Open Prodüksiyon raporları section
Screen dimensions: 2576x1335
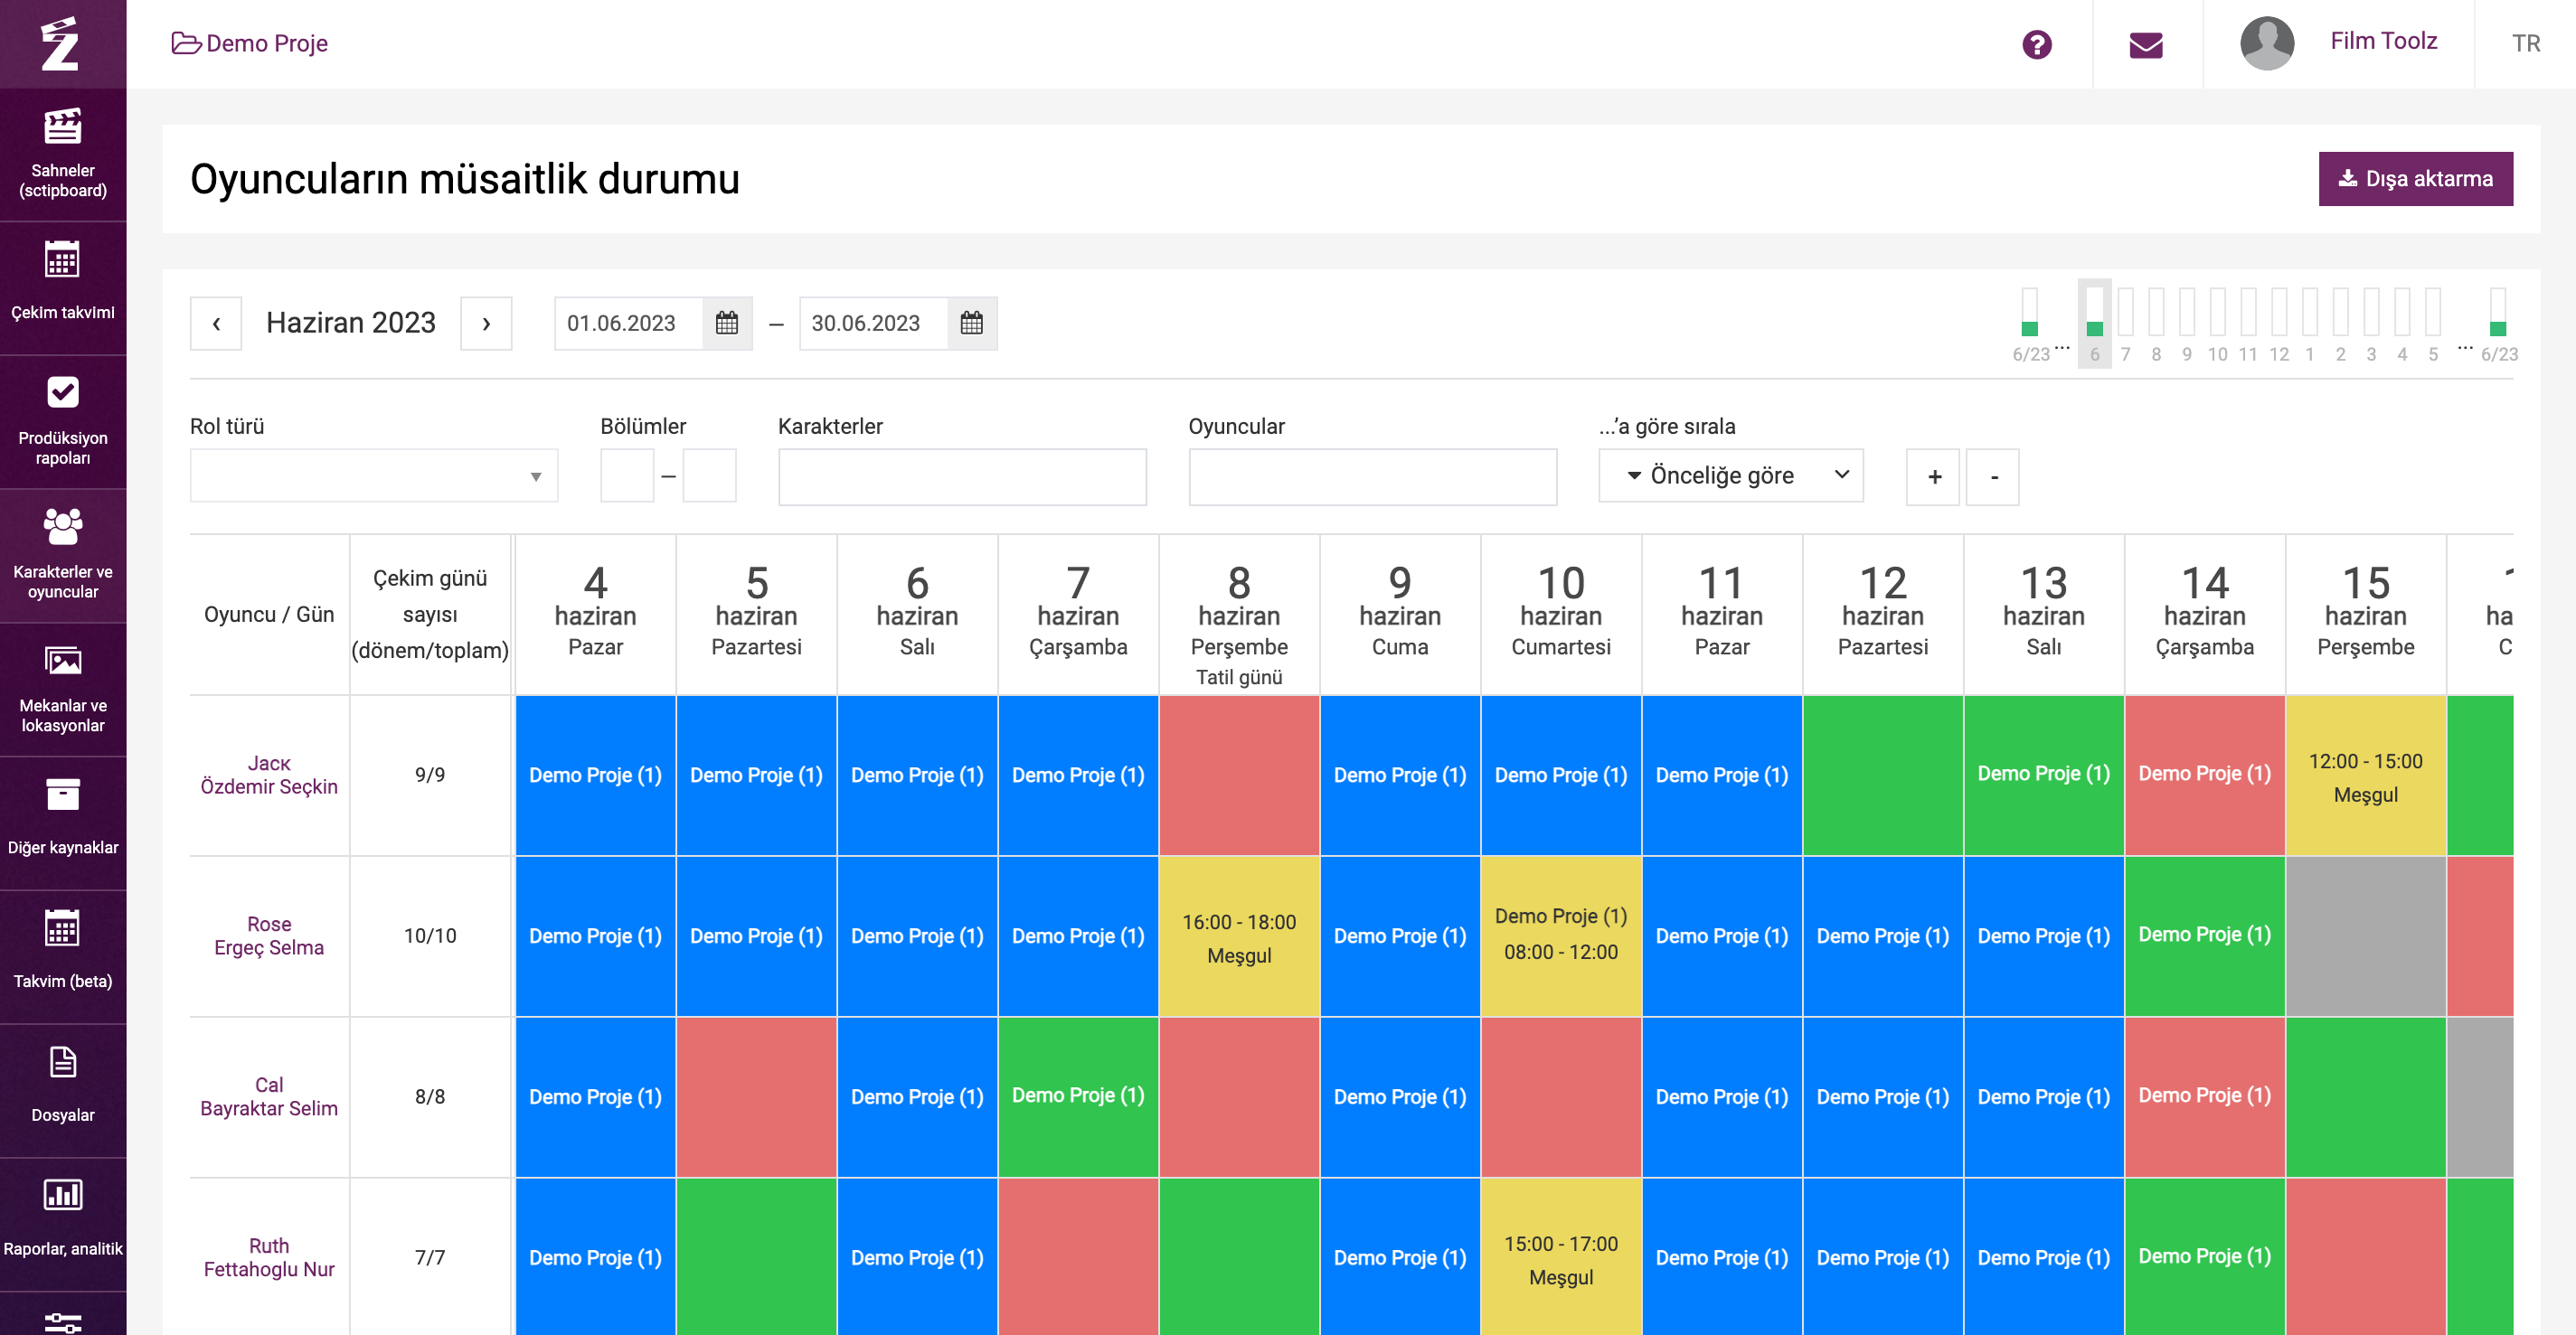63,422
